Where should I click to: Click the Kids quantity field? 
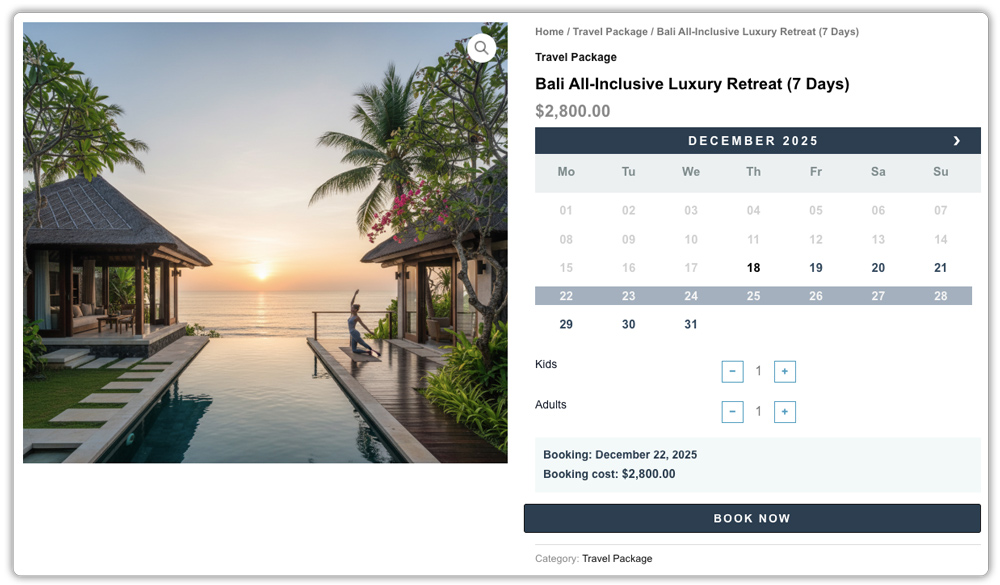[x=759, y=371]
